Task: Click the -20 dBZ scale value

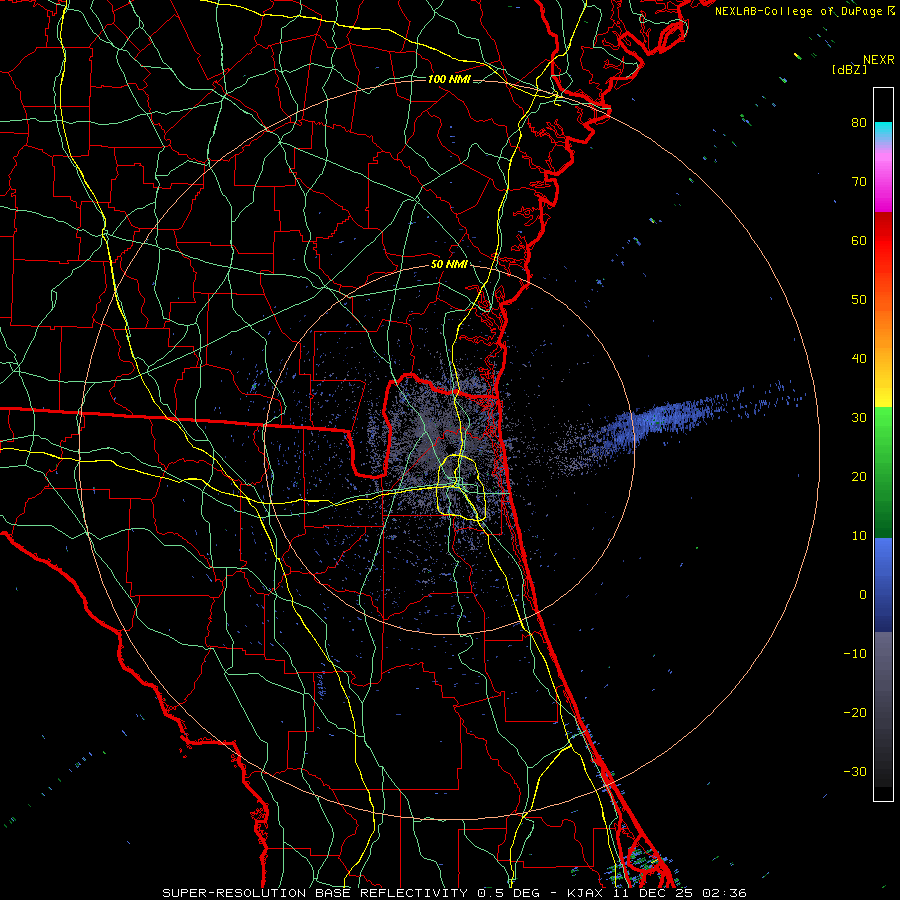Action: [x=855, y=713]
